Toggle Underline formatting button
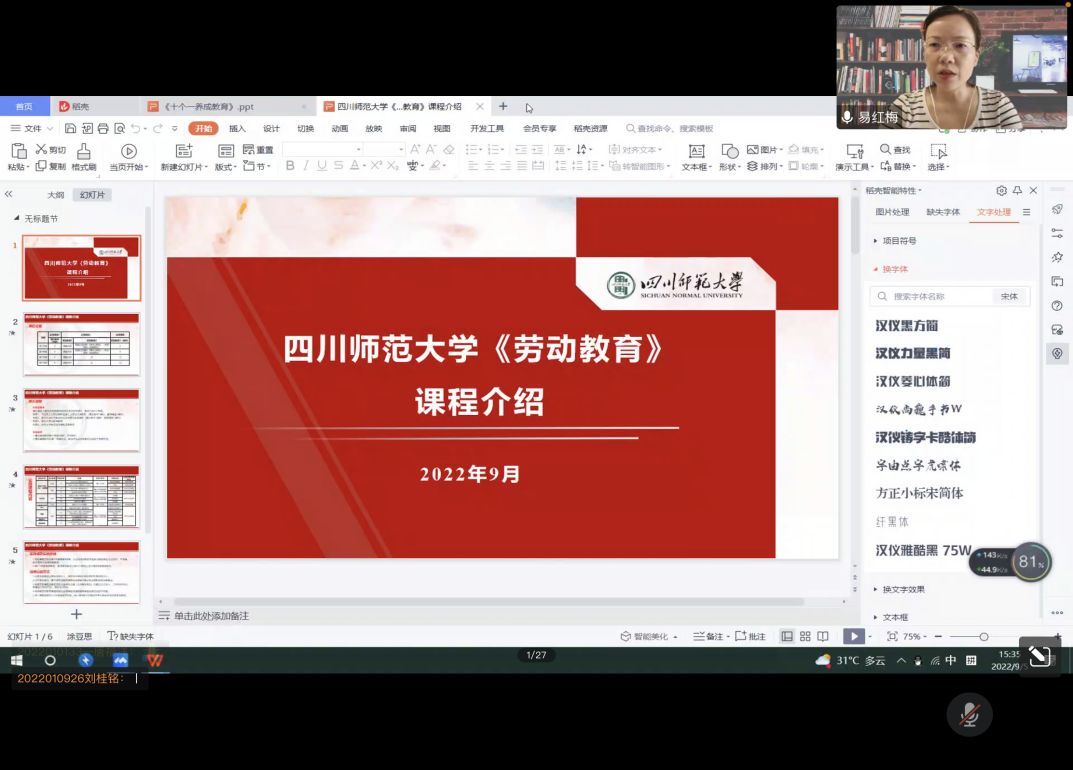Screen dimensions: 1073x770 pos(322,166)
